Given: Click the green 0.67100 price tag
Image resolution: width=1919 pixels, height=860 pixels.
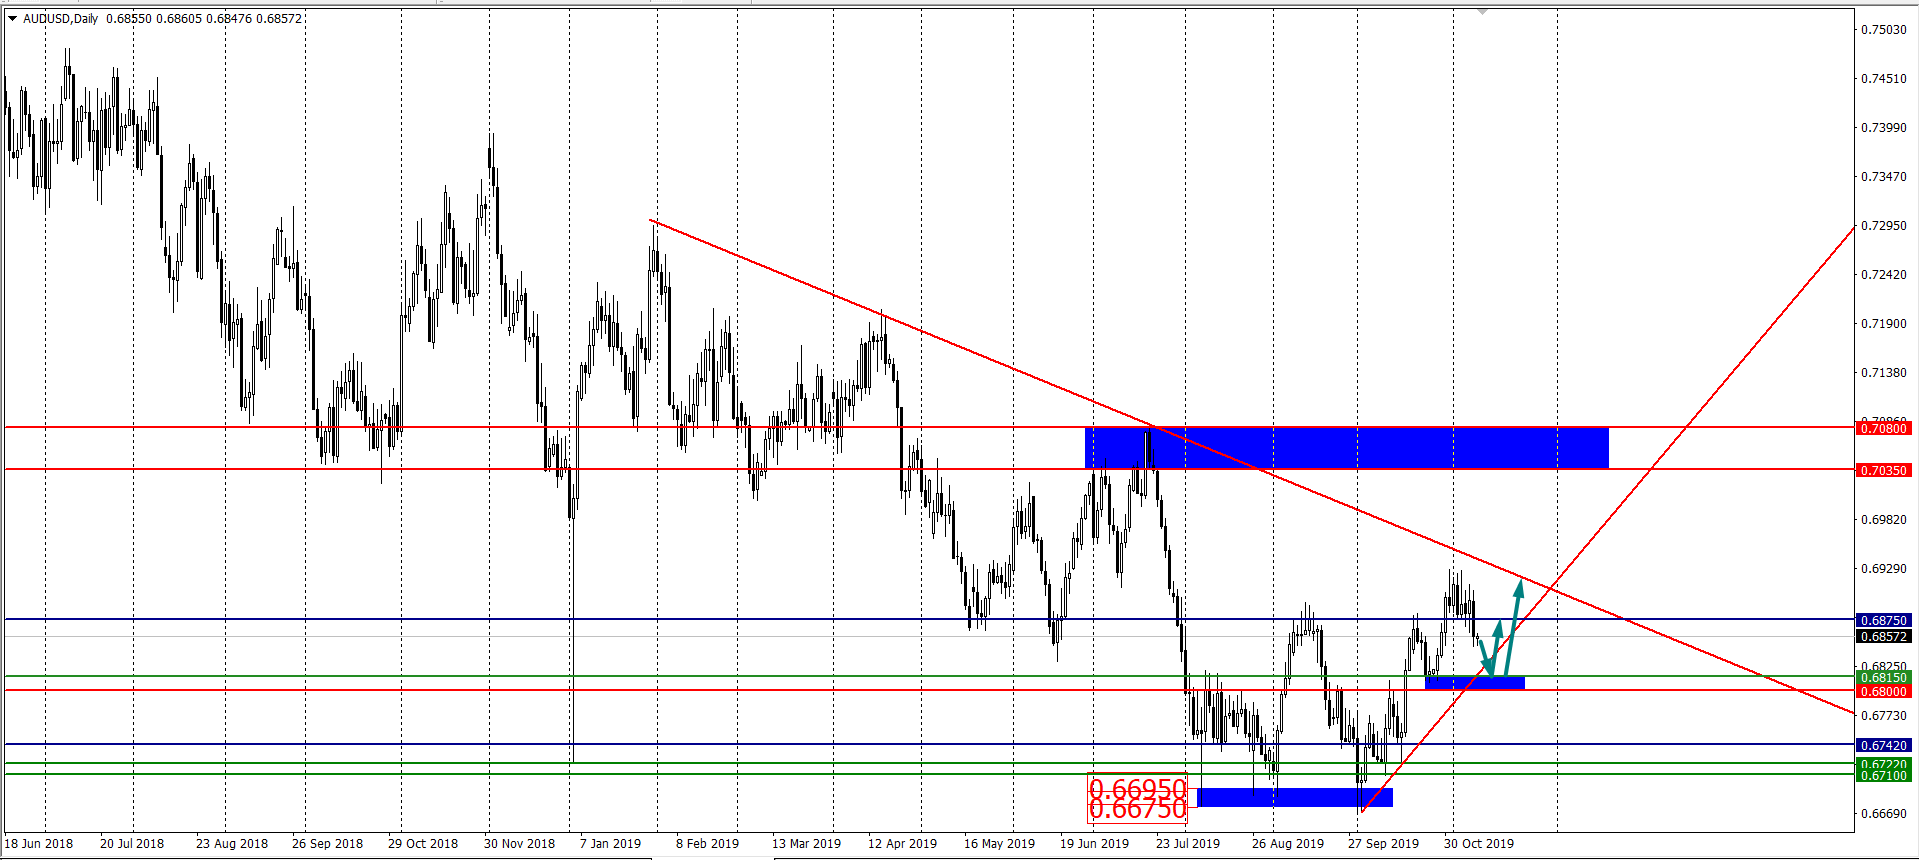Looking at the screenshot, I should point(1882,776).
